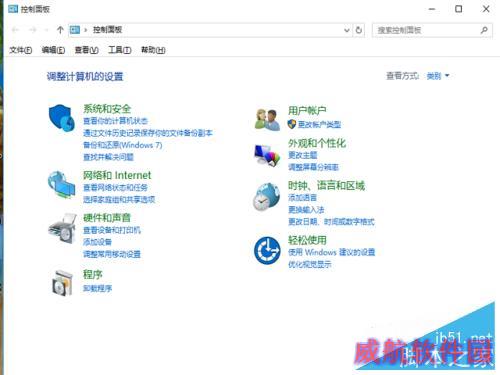Screen dimensions: 500x375
Task: Click 更改帐户类型 link
Action: tap(319, 124)
